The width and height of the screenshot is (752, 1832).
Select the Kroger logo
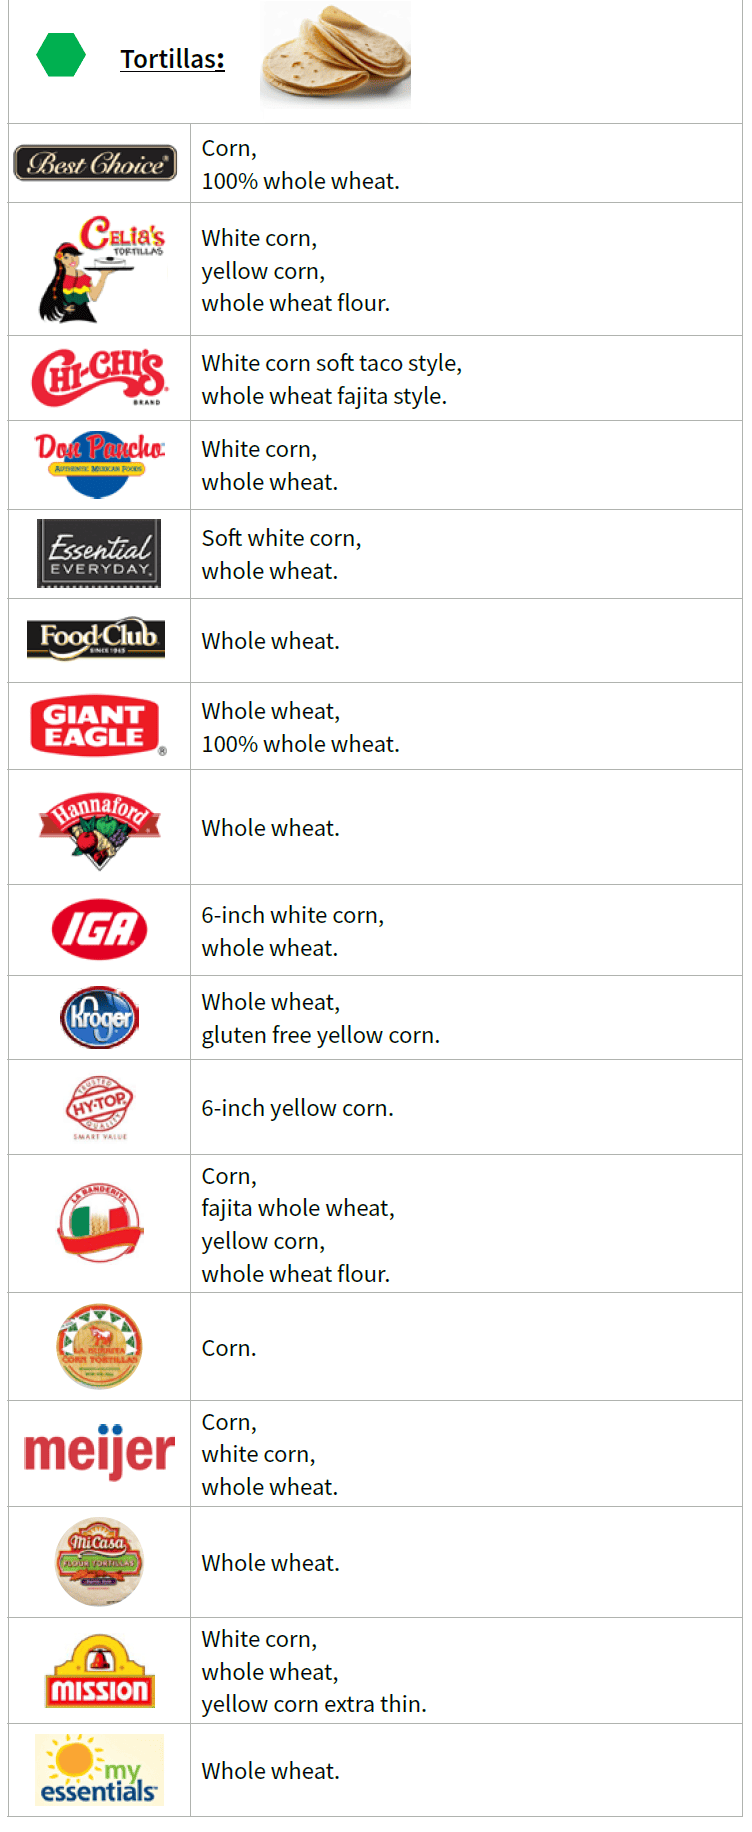pyautogui.click(x=99, y=1018)
